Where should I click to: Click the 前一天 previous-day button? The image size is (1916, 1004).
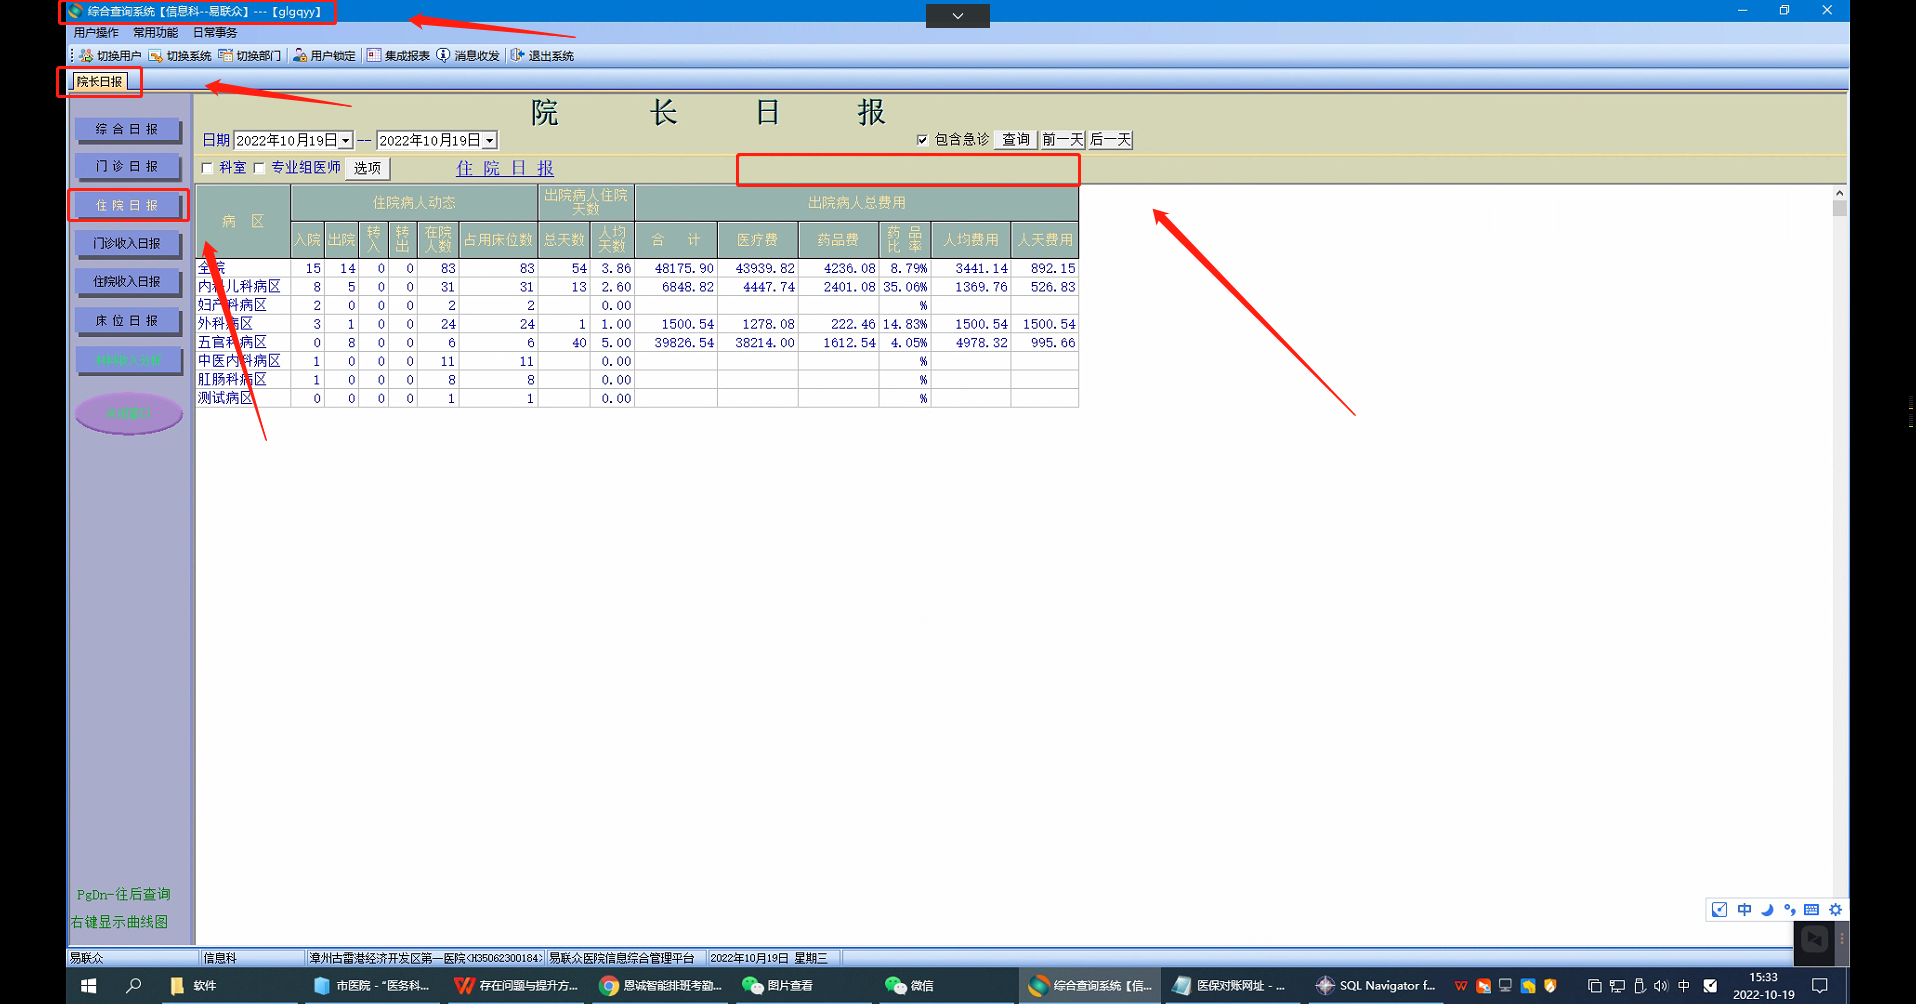[1062, 140]
